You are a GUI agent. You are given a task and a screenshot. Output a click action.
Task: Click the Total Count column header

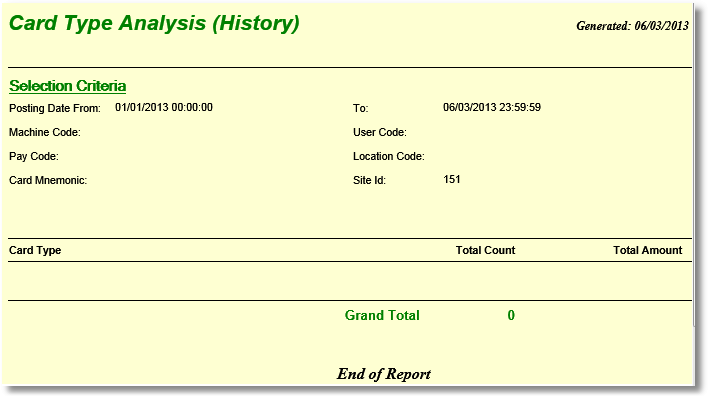pos(485,250)
